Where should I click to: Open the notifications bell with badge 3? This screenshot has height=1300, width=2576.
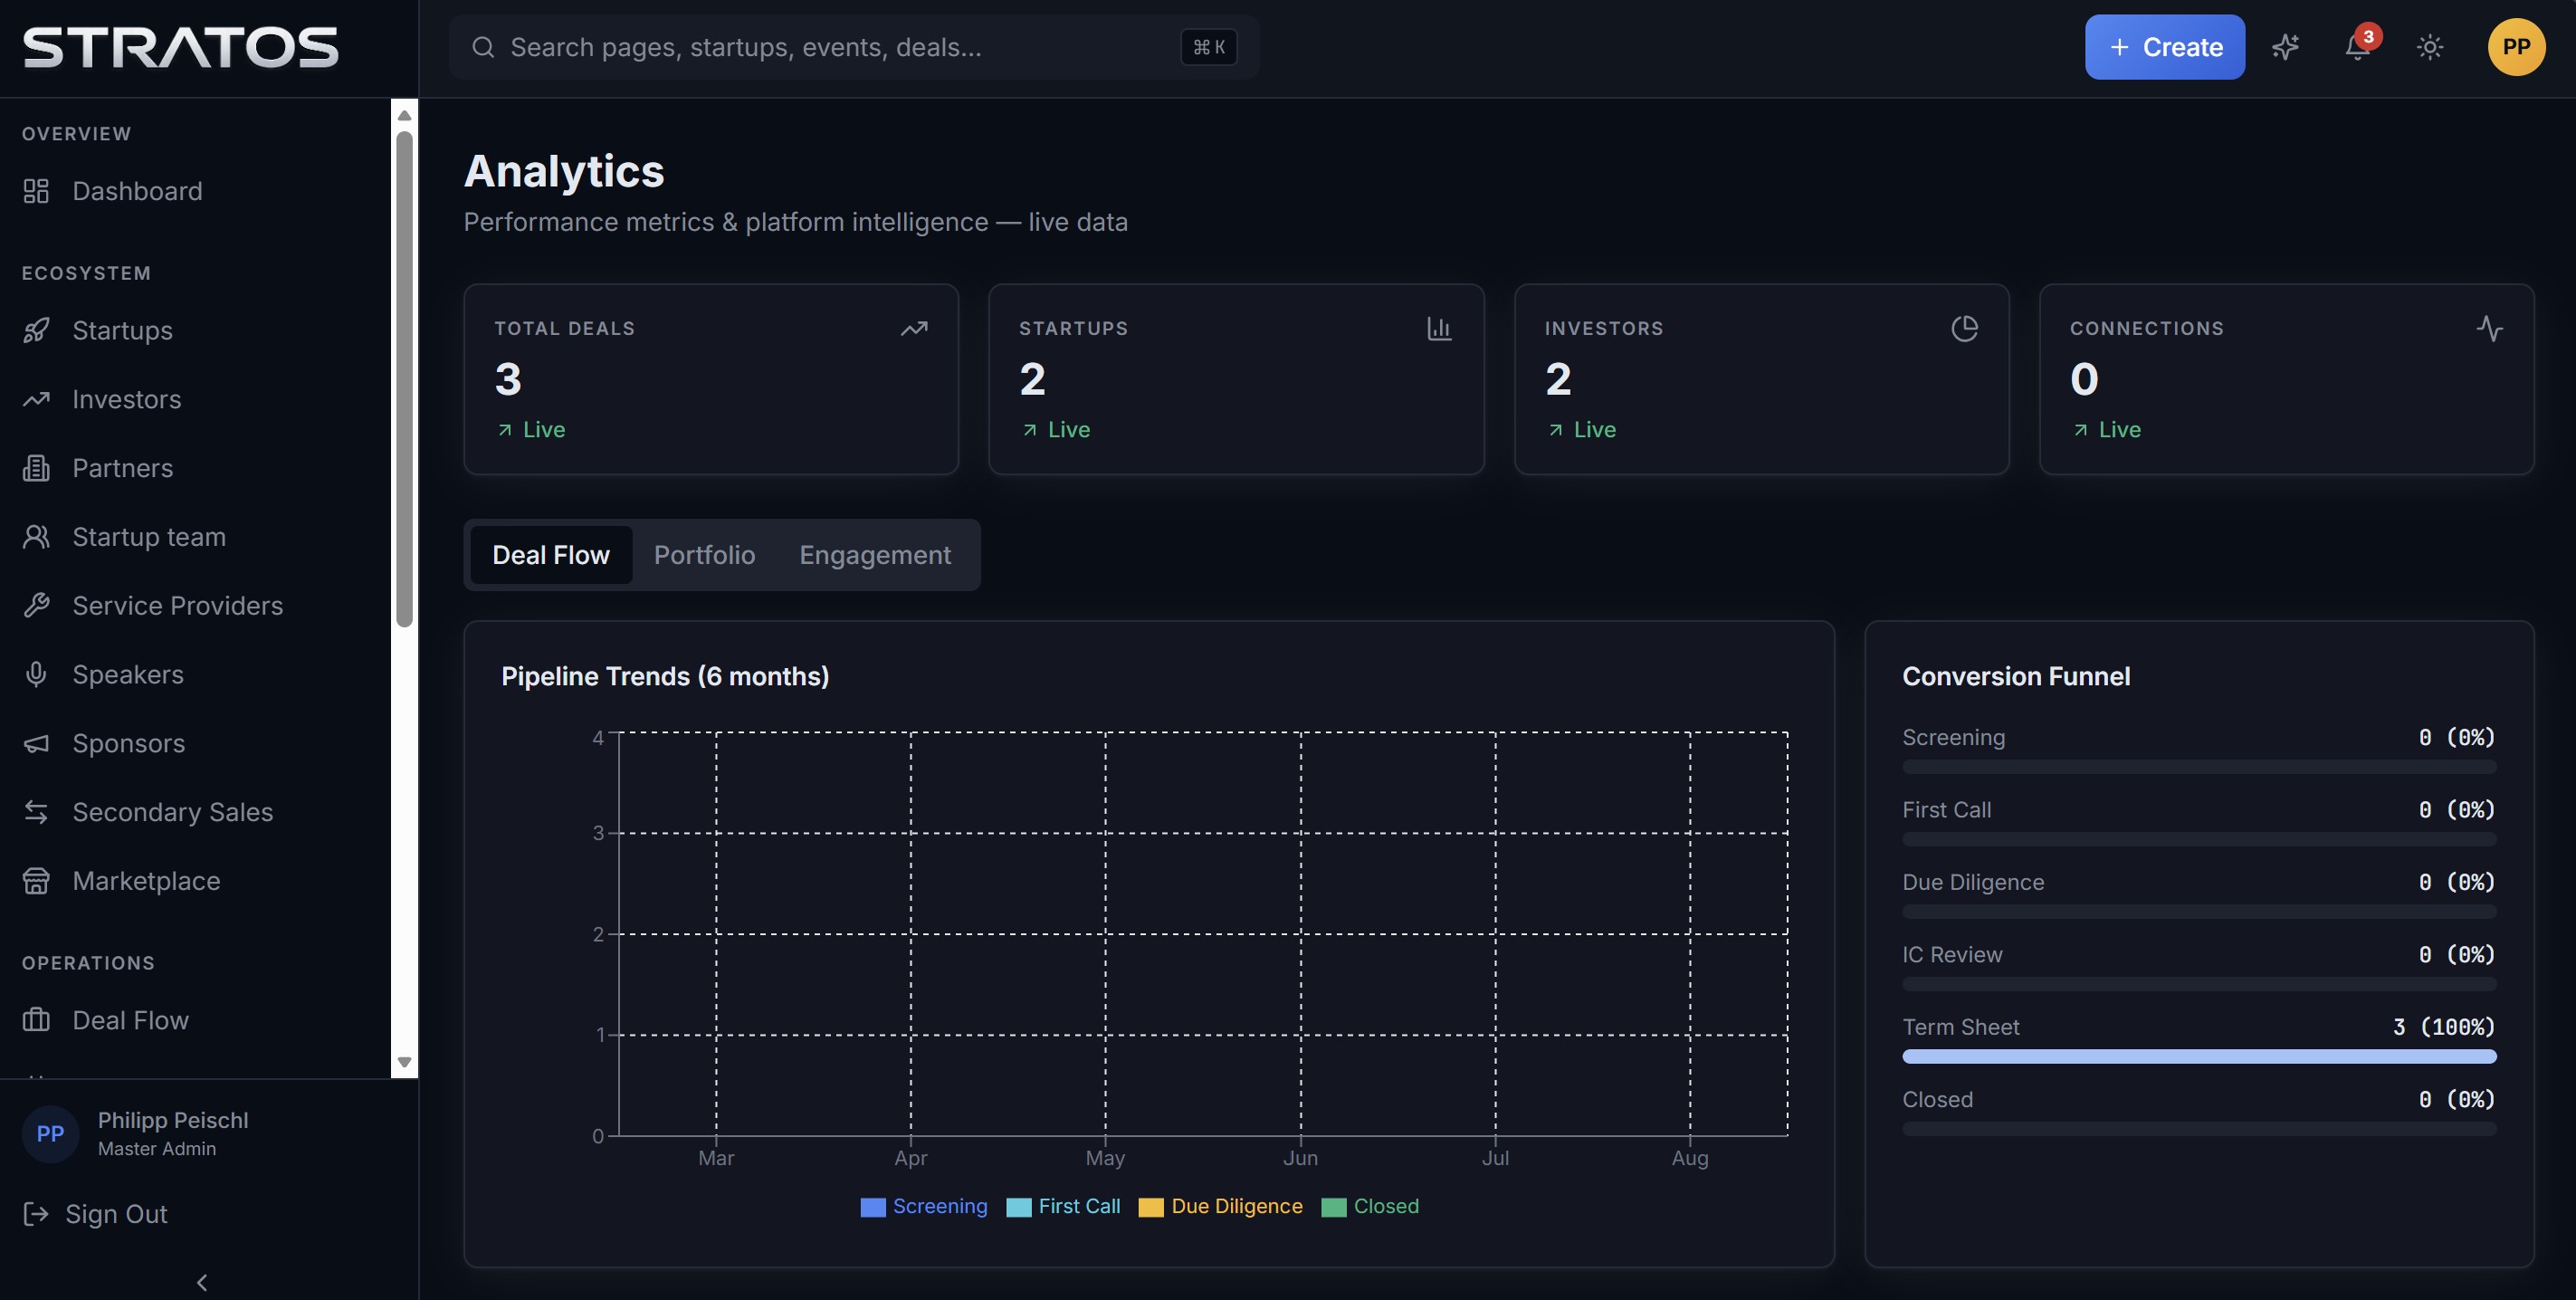coord(2358,47)
